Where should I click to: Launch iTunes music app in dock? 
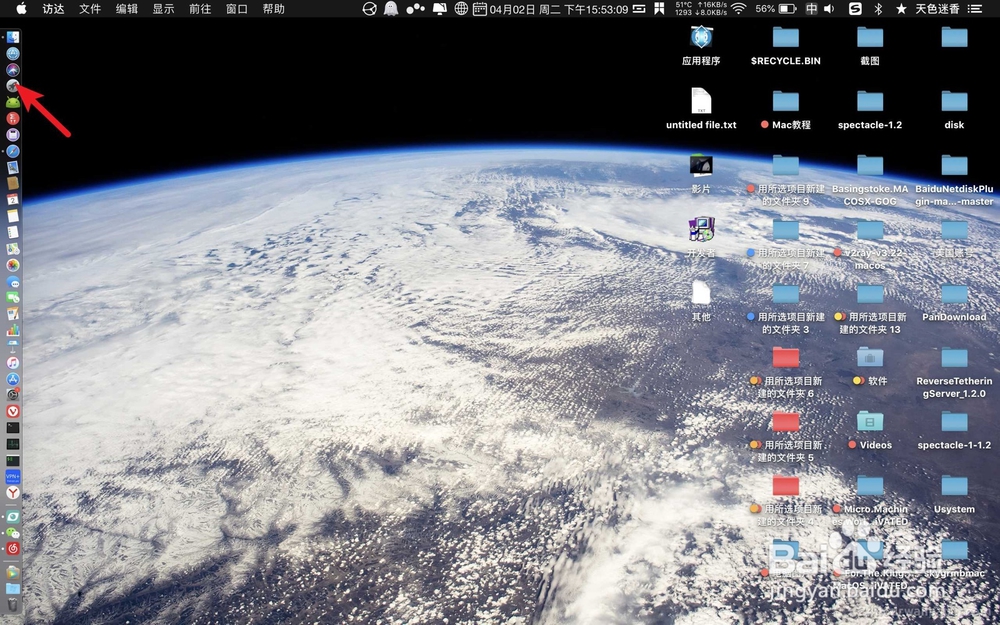pyautogui.click(x=13, y=362)
